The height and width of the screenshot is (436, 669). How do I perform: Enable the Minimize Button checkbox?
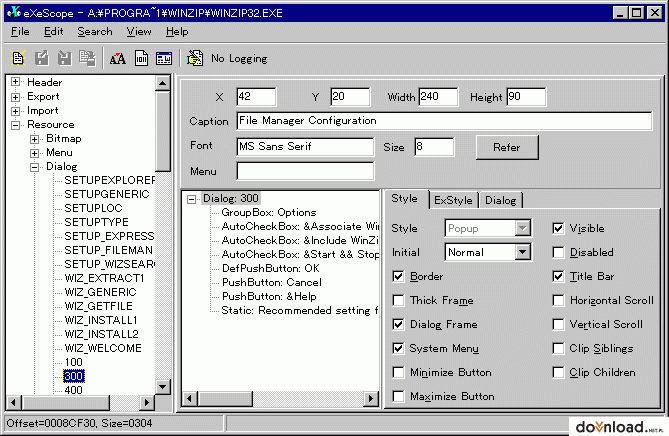398,372
